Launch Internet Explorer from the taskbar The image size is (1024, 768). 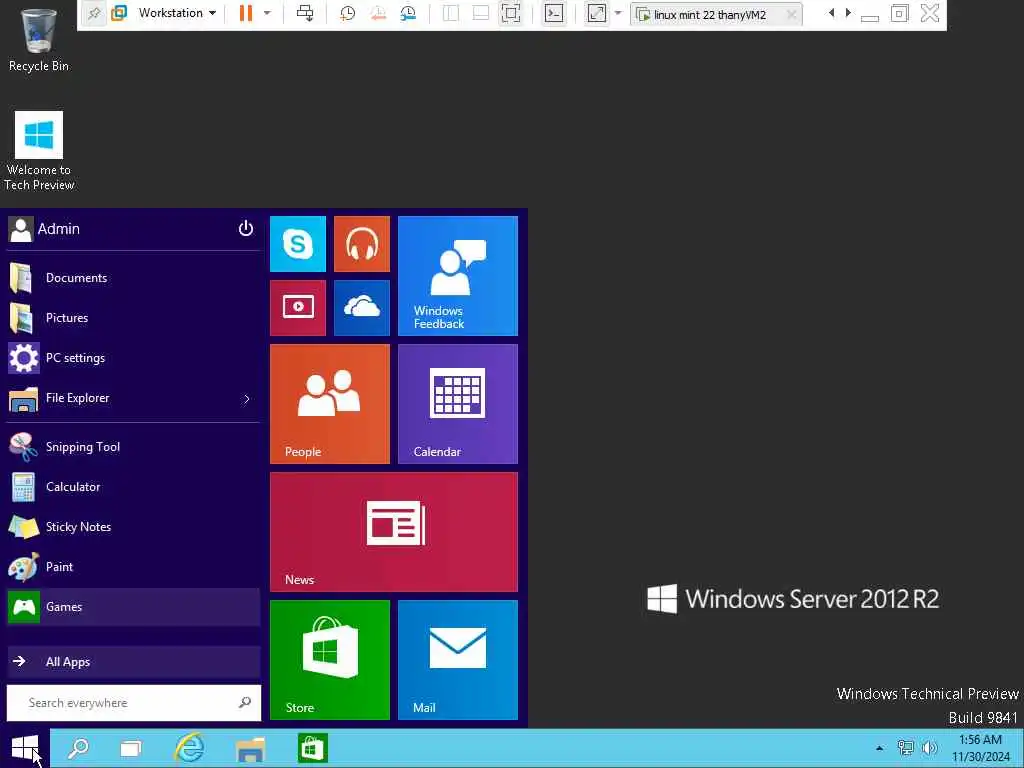190,748
